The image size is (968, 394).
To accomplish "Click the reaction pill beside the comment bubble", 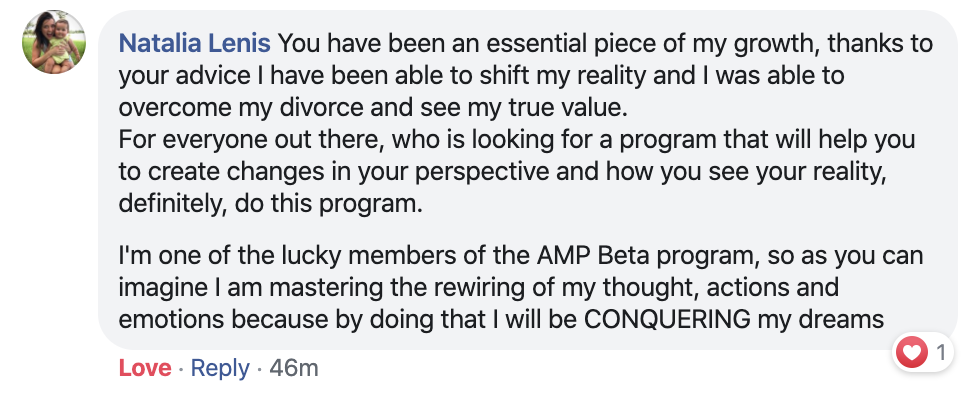I will [x=922, y=353].
